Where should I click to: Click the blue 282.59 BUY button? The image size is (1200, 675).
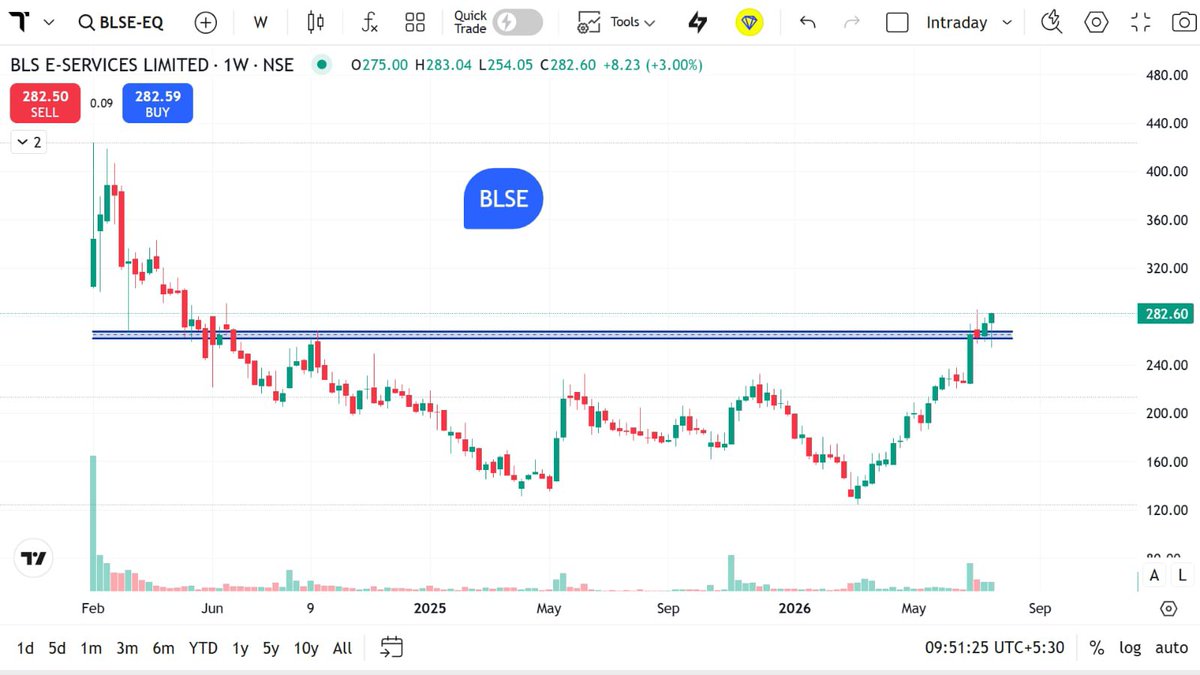point(158,103)
